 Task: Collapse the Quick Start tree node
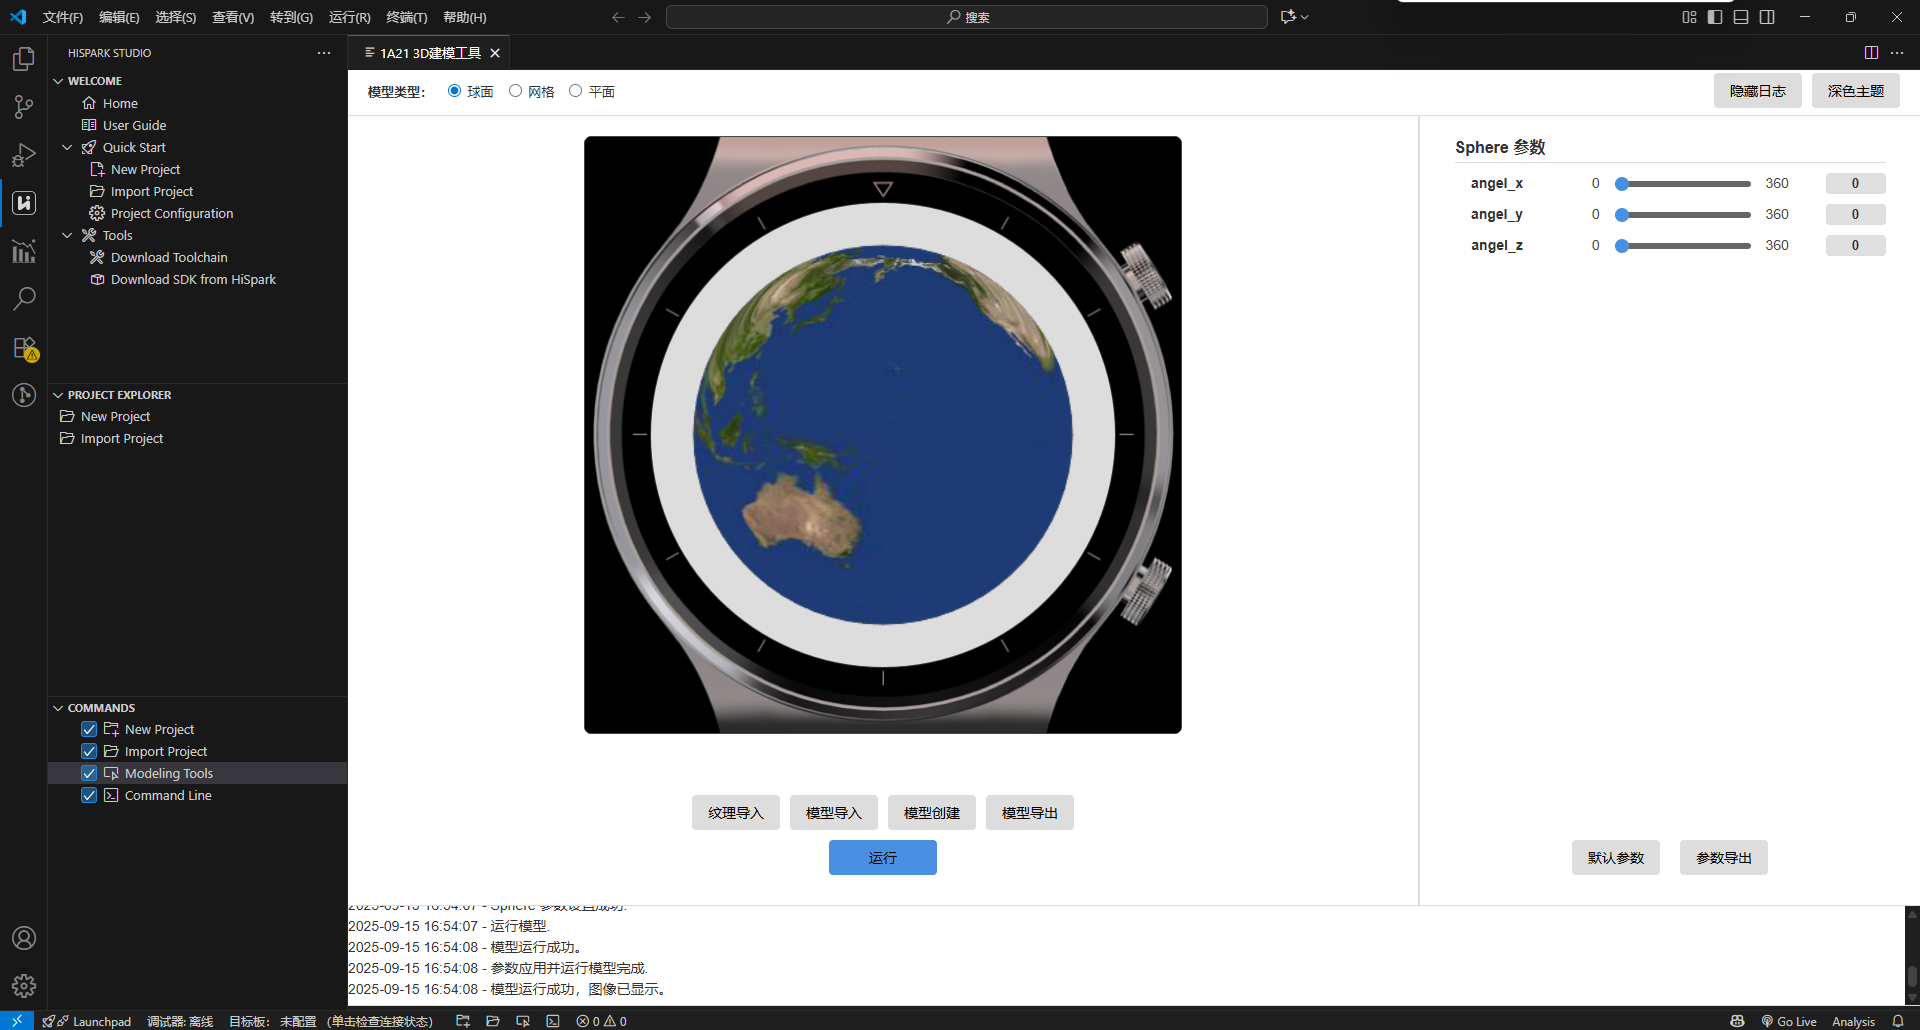coord(67,148)
